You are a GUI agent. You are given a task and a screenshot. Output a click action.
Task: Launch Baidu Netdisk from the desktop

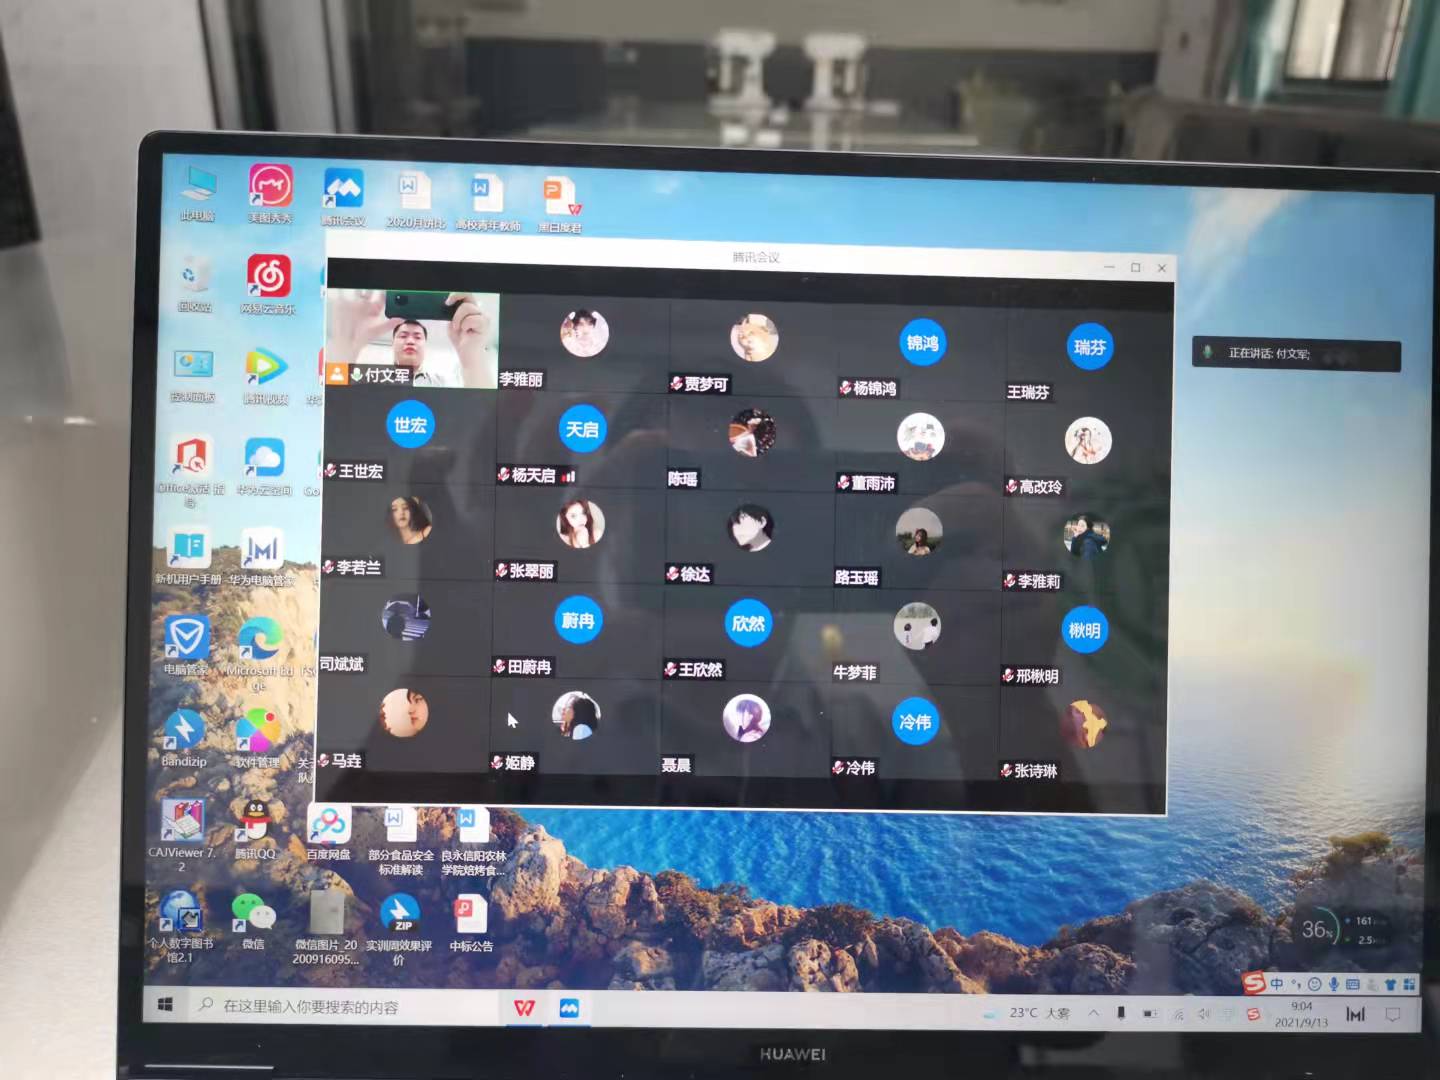329,826
